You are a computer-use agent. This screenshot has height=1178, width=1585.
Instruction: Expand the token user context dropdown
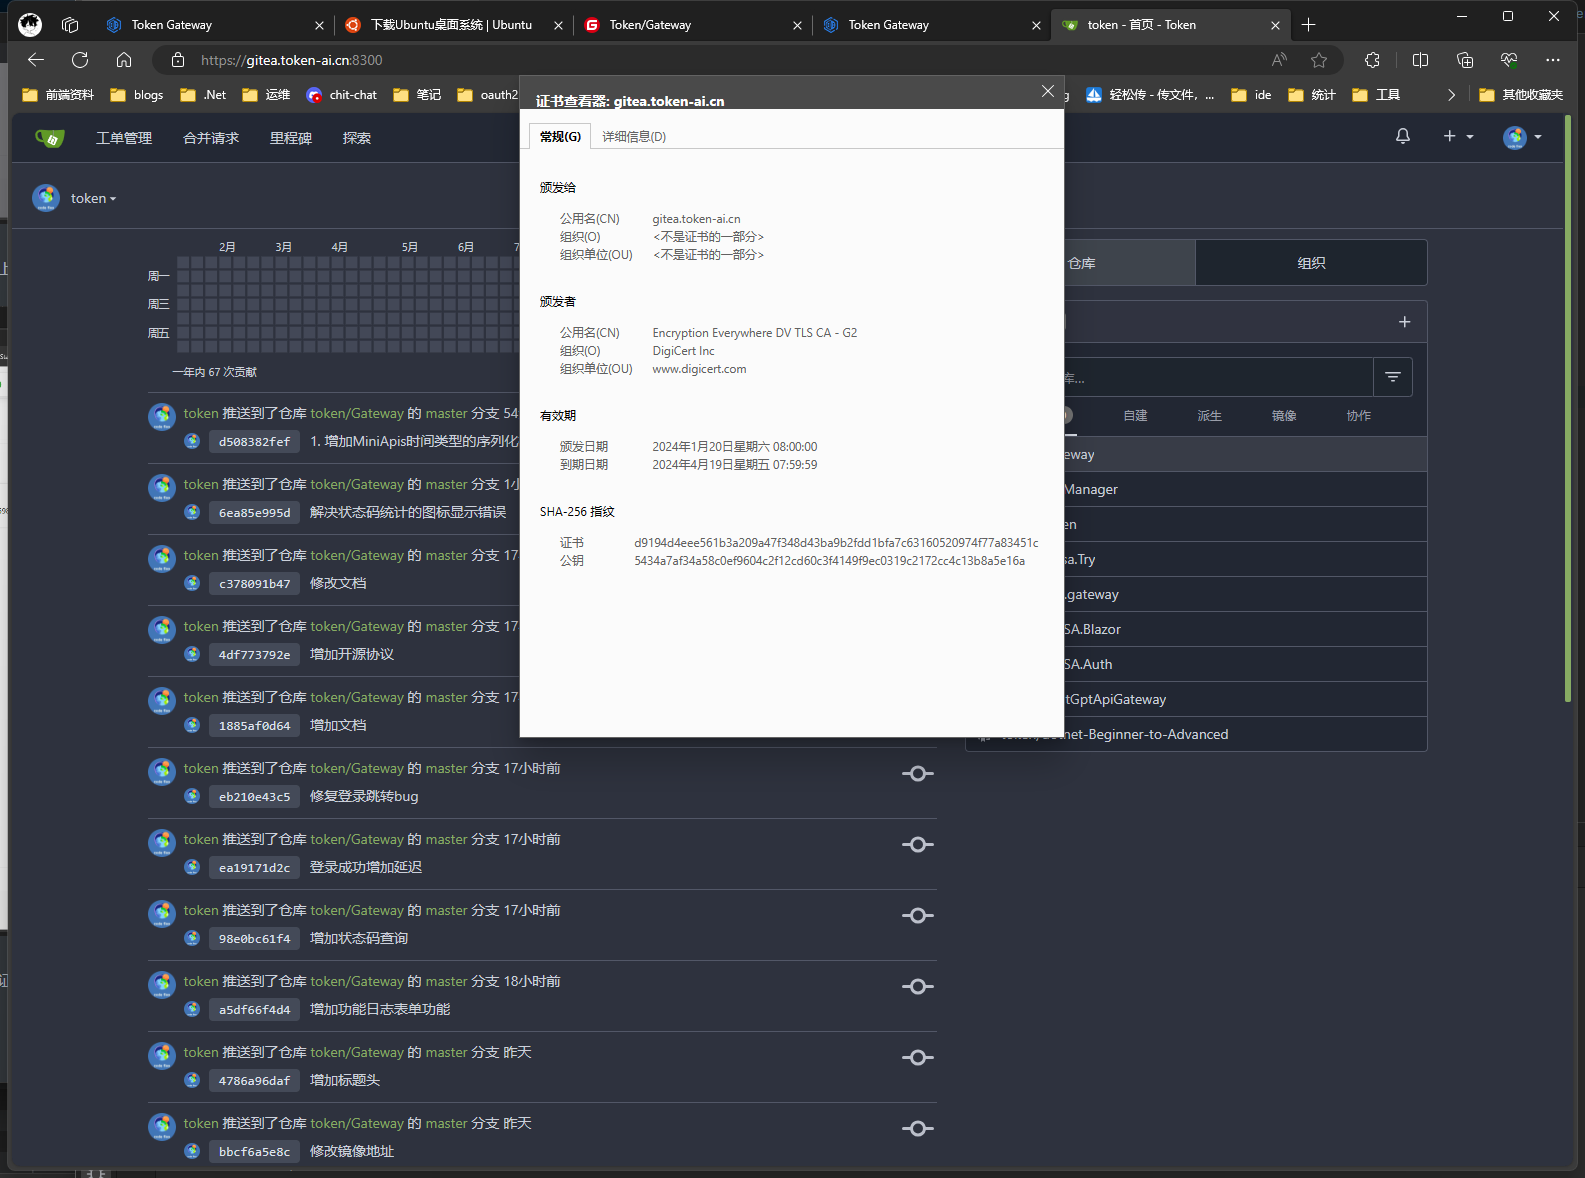click(x=93, y=199)
